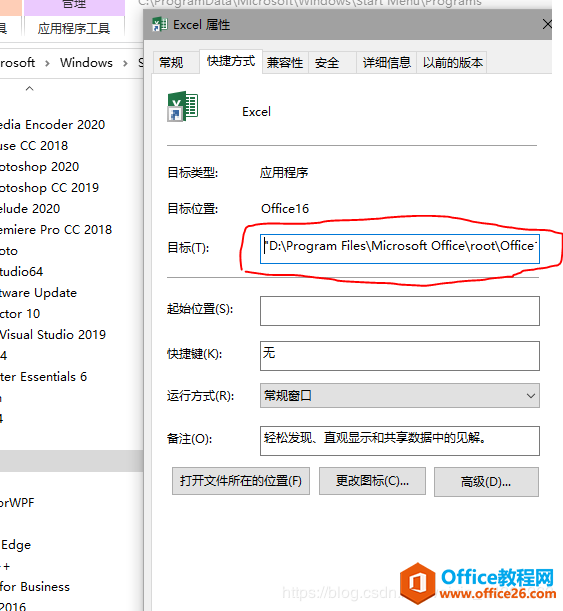Screen dimensions: 563x611
Task: Select the Premiere Pro CC 2018 item
Action: [x=56, y=230]
